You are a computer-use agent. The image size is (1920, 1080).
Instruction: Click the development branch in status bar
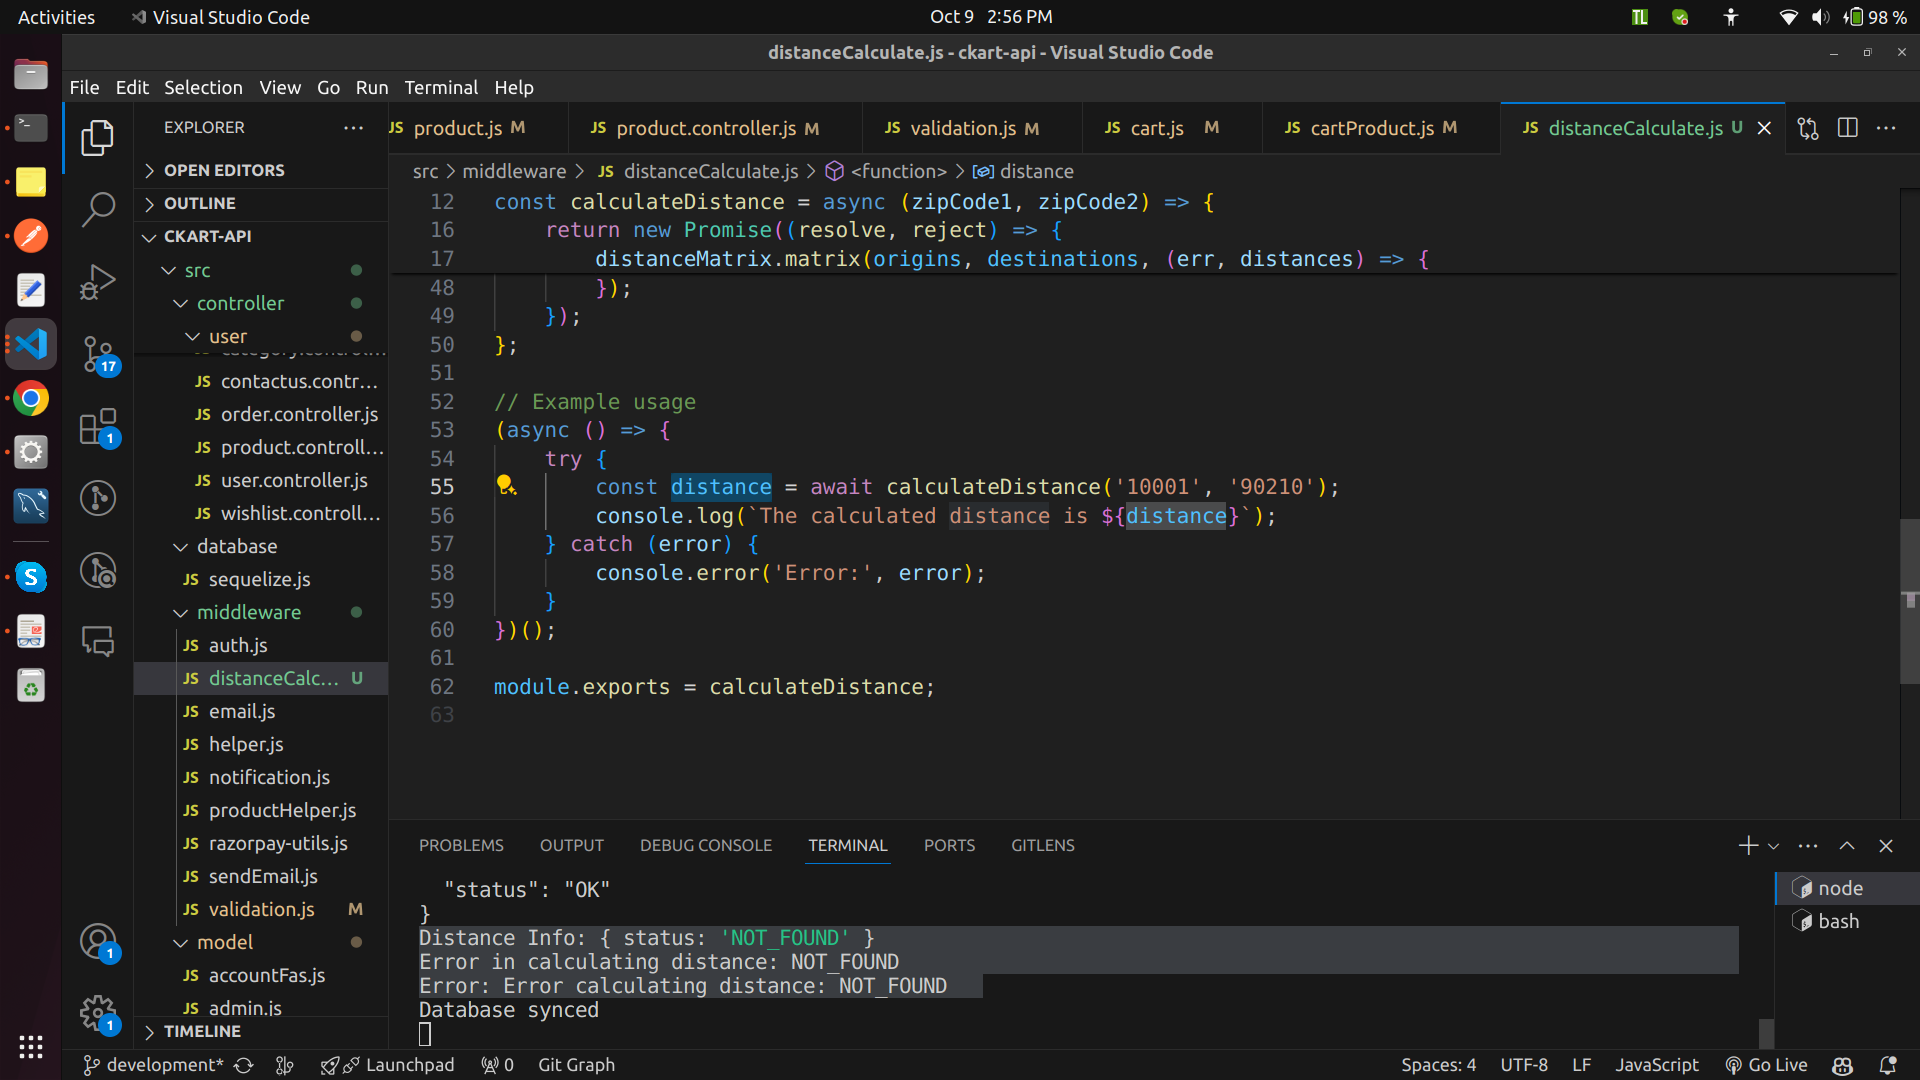click(x=154, y=1065)
